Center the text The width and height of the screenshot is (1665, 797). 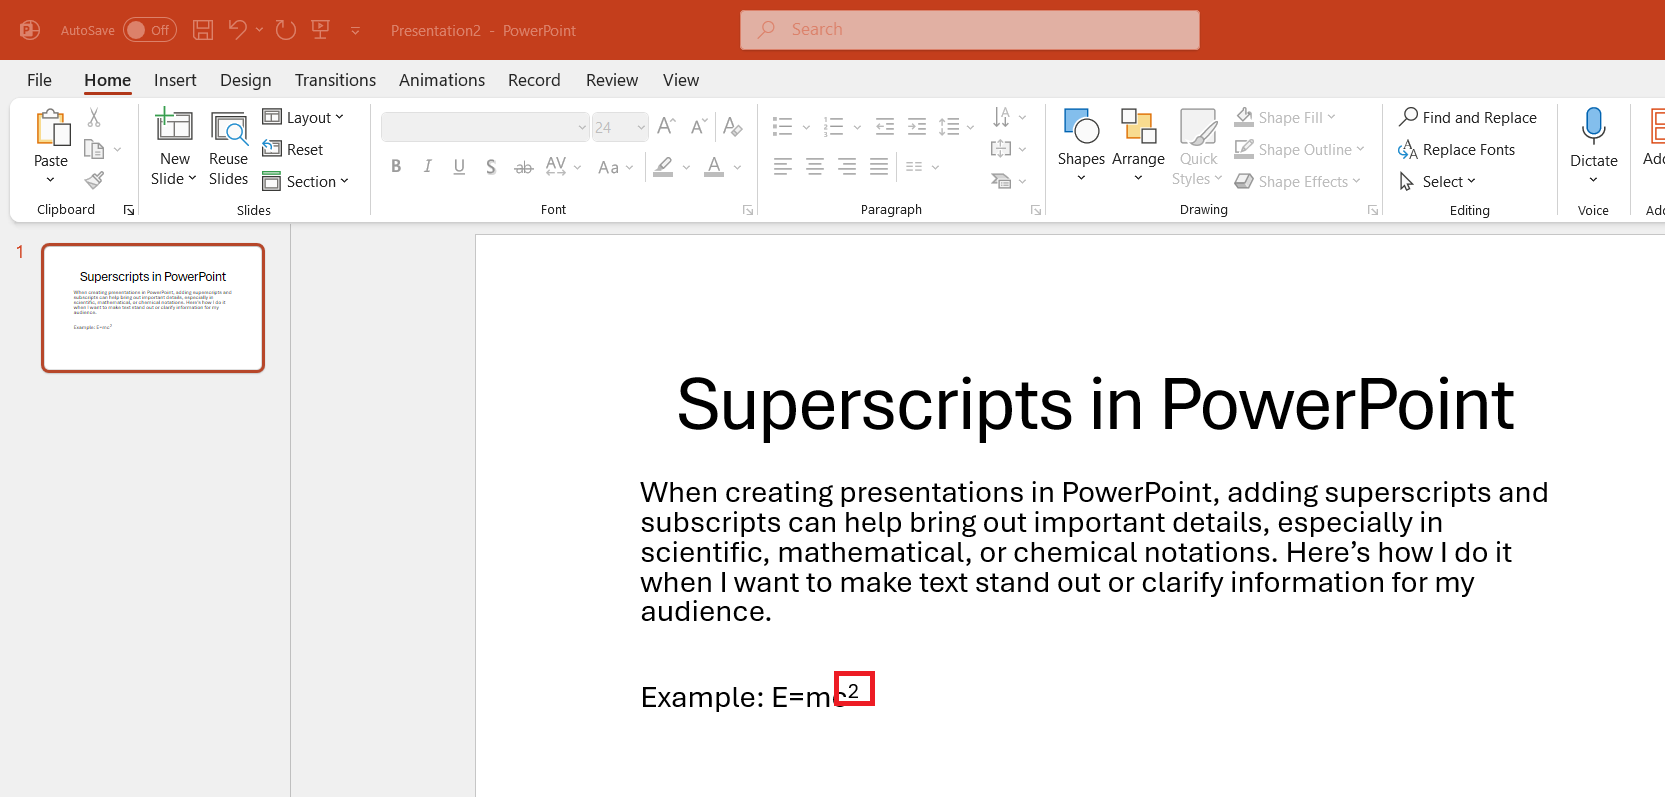click(815, 167)
